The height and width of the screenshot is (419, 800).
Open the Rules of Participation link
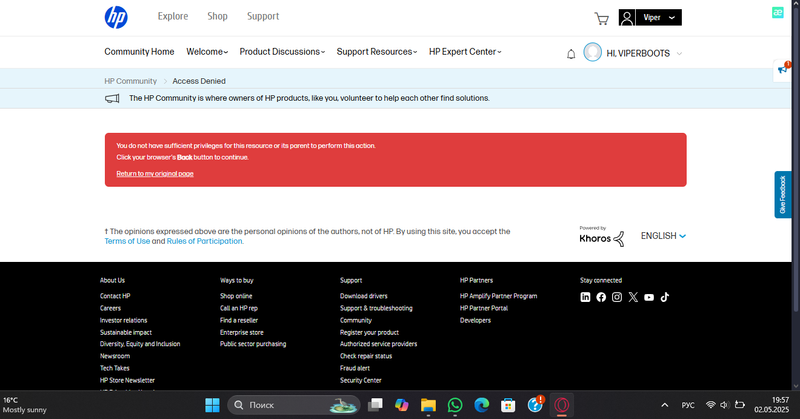click(204, 241)
